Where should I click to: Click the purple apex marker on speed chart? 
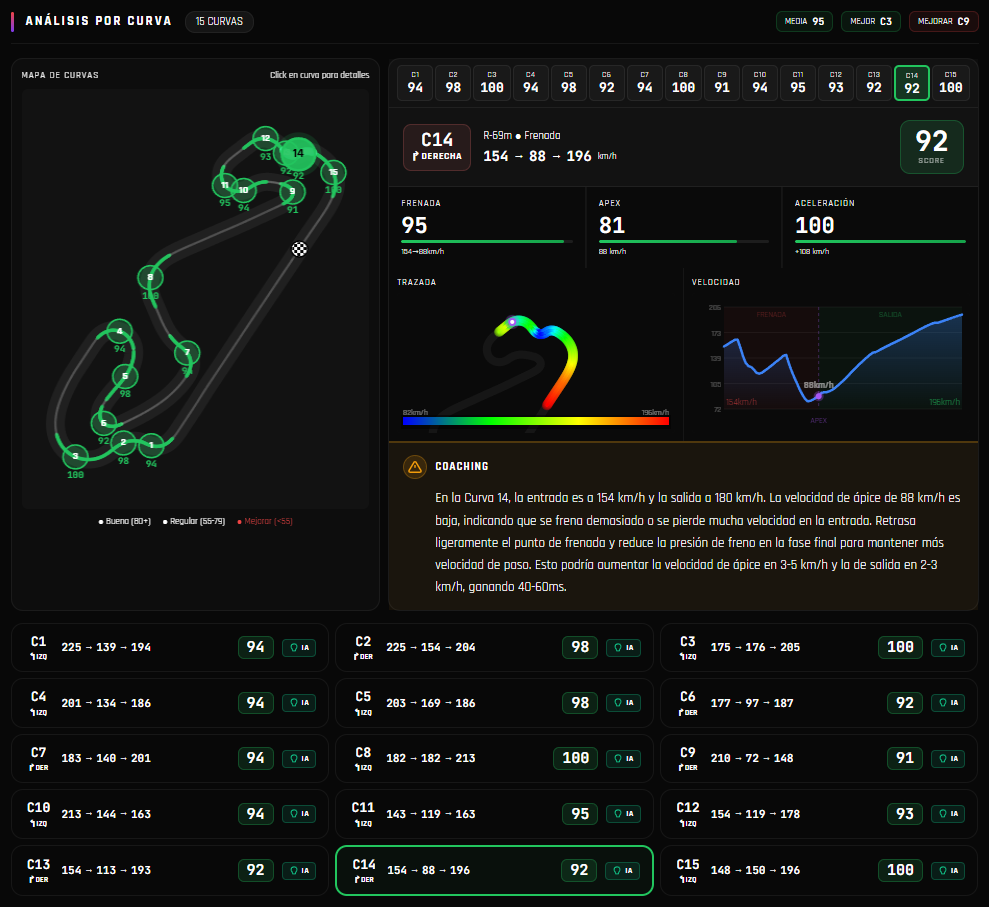pyautogui.click(x=819, y=396)
